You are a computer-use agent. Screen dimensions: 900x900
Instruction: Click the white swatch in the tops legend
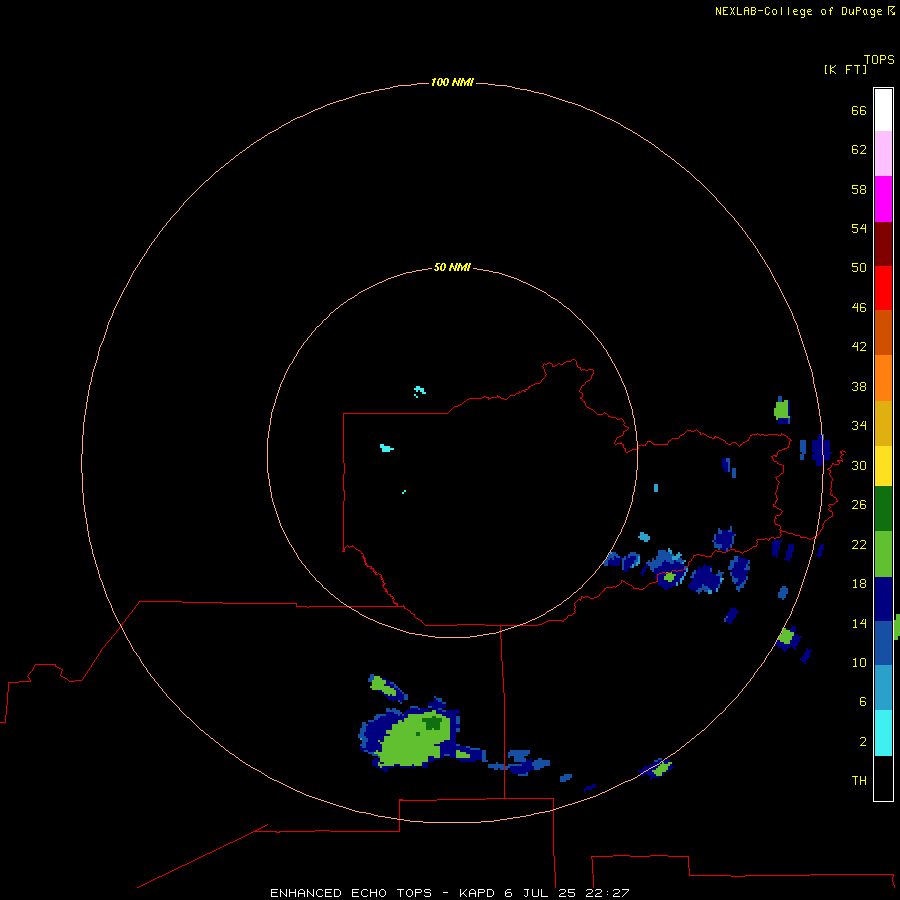(x=883, y=110)
